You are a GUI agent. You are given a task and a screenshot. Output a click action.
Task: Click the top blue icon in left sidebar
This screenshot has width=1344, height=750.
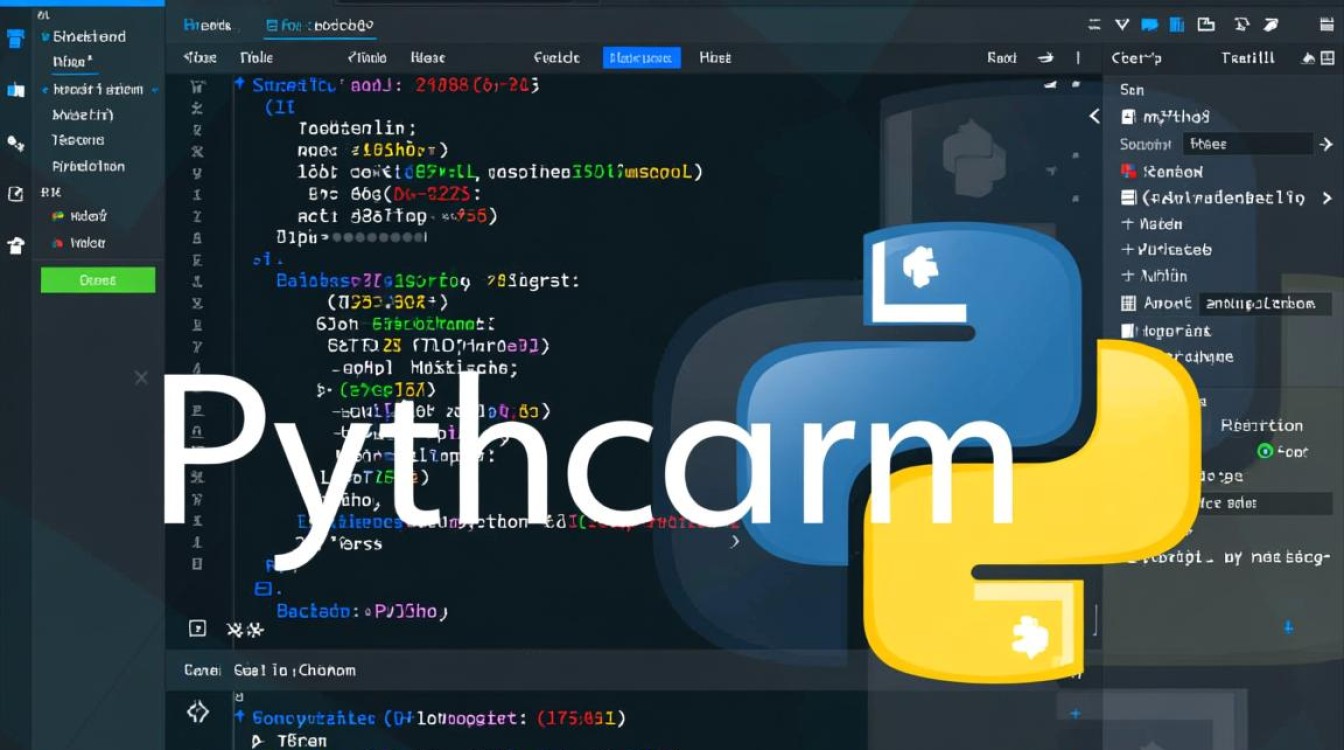(x=15, y=39)
